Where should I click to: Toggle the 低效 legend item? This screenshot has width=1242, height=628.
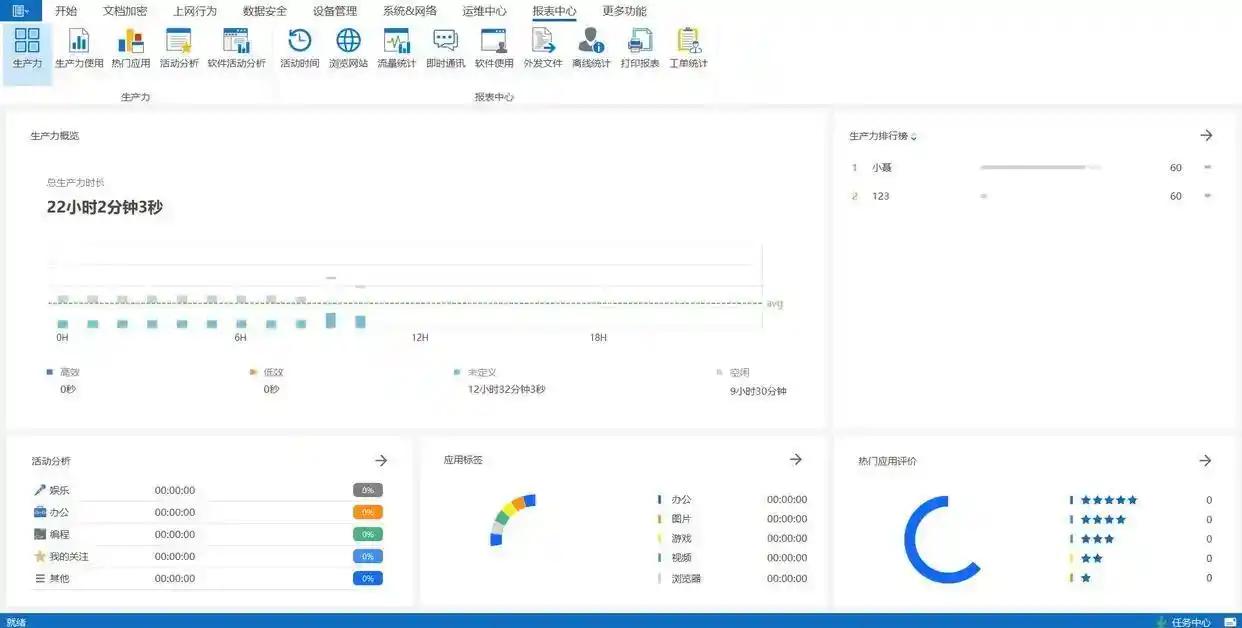tap(267, 372)
